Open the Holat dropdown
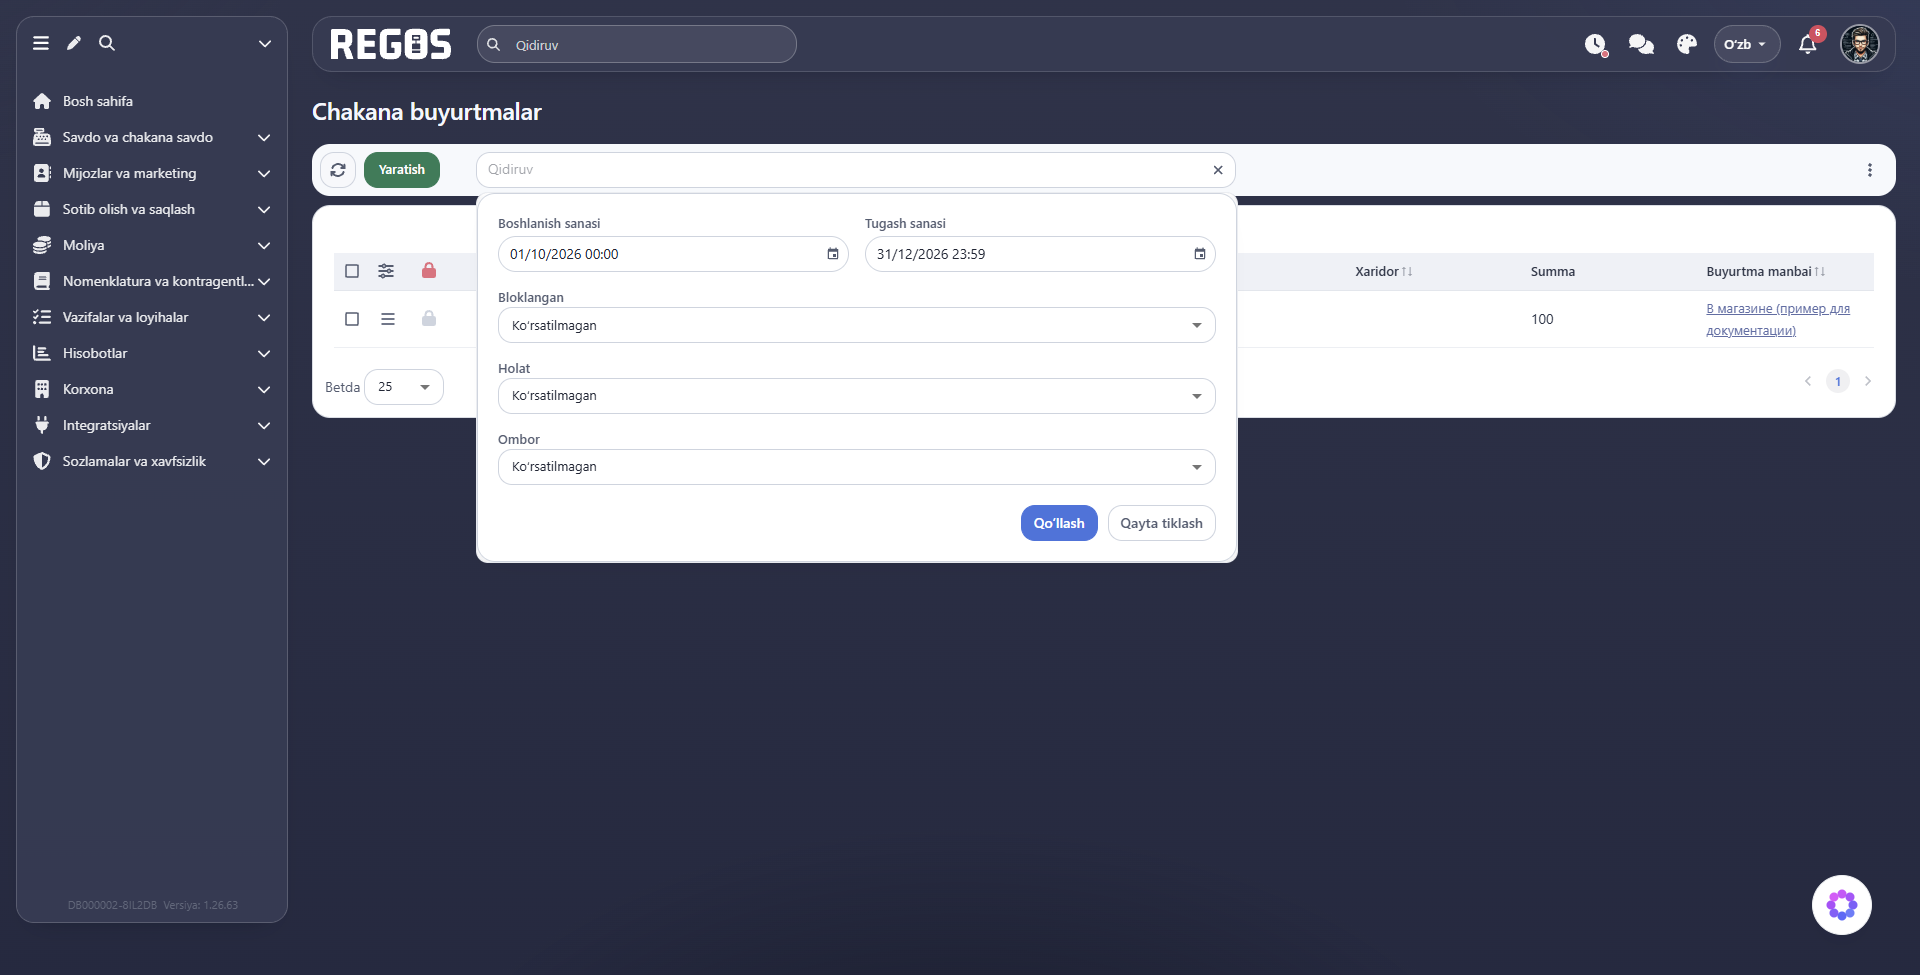 857,396
